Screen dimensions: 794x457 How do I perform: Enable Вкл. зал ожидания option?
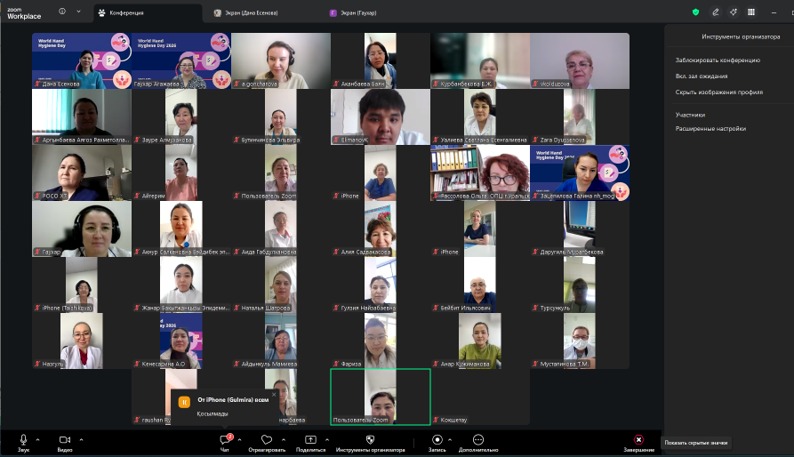tap(701, 76)
